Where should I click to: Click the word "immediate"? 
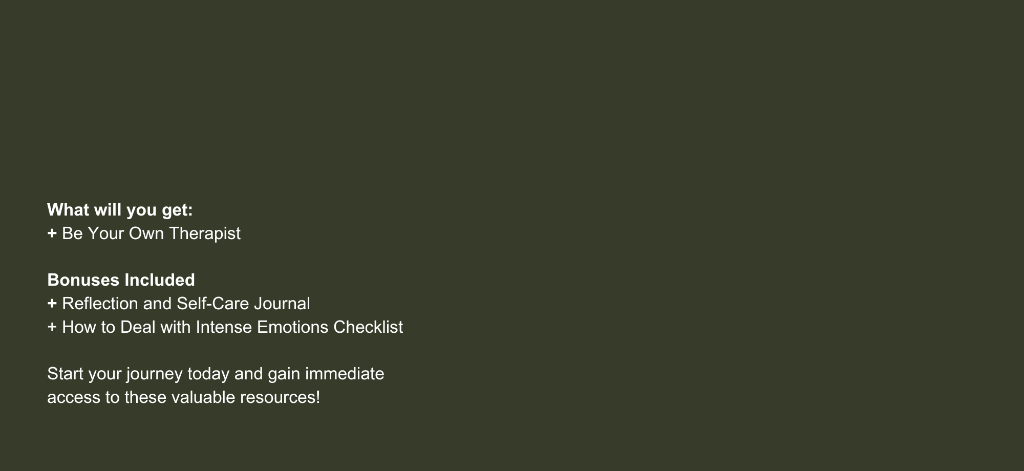(345, 374)
